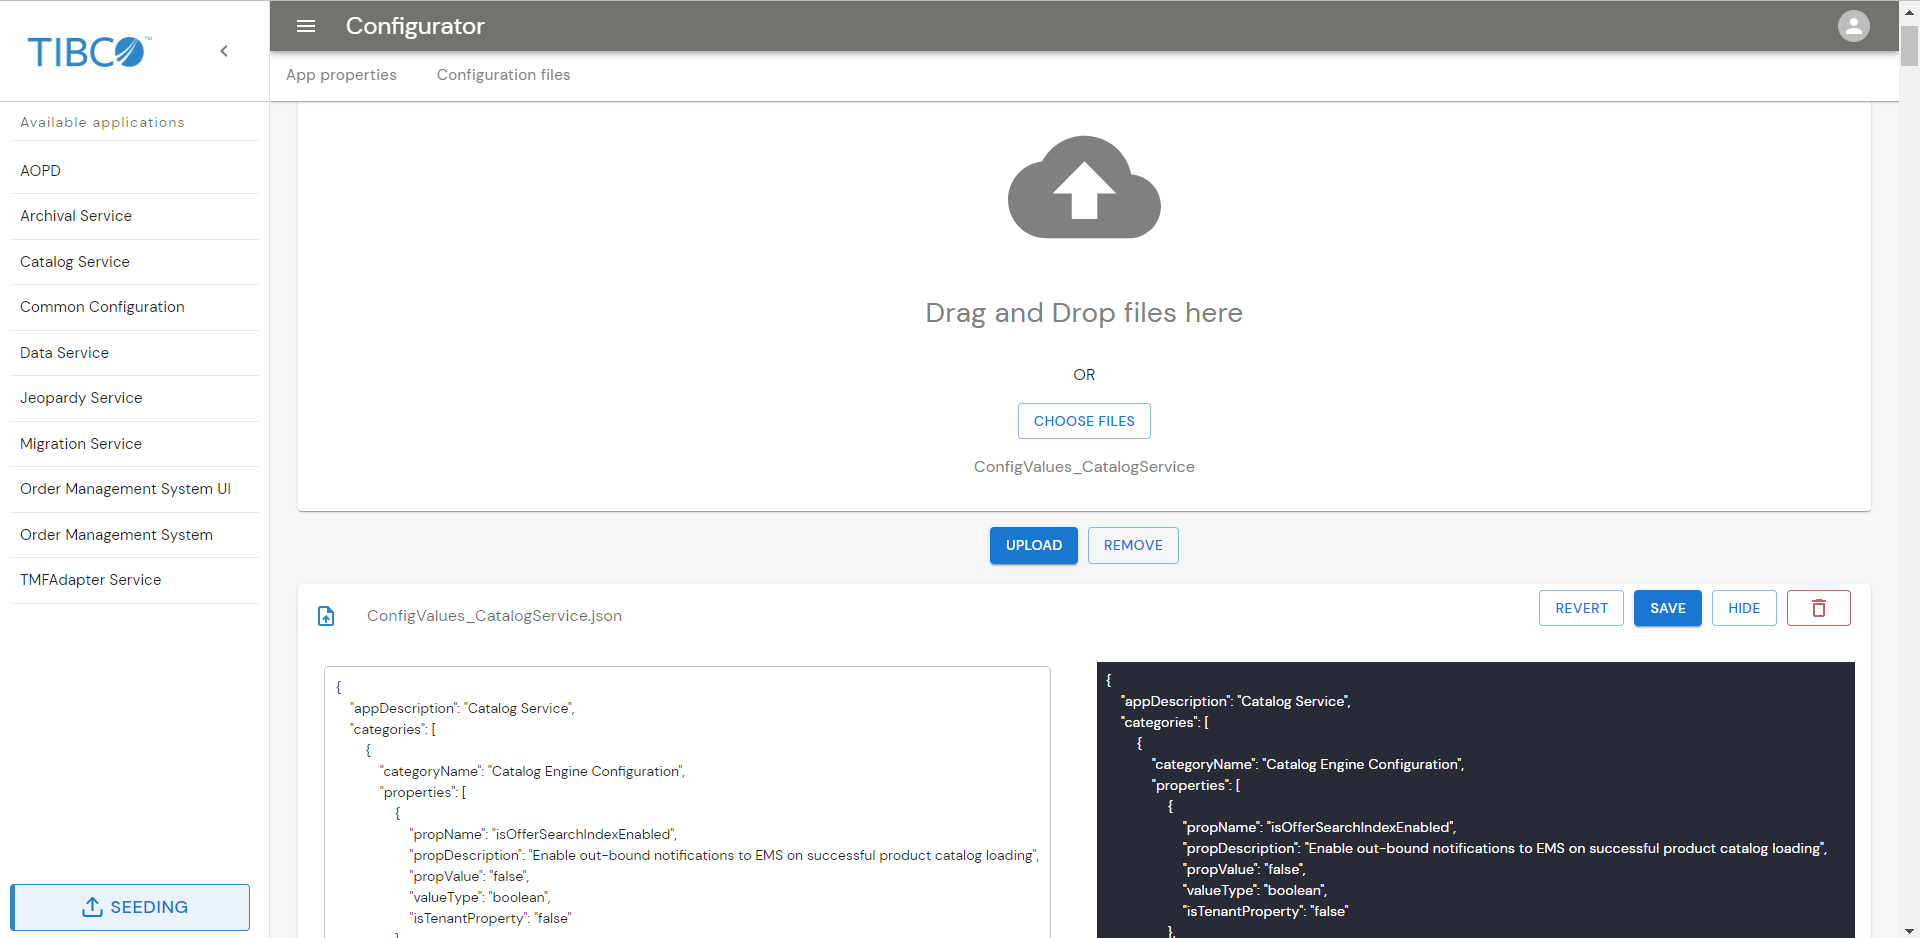The width and height of the screenshot is (1920, 938).
Task: Open Catalog Service in the sidebar
Action: click(x=134, y=262)
